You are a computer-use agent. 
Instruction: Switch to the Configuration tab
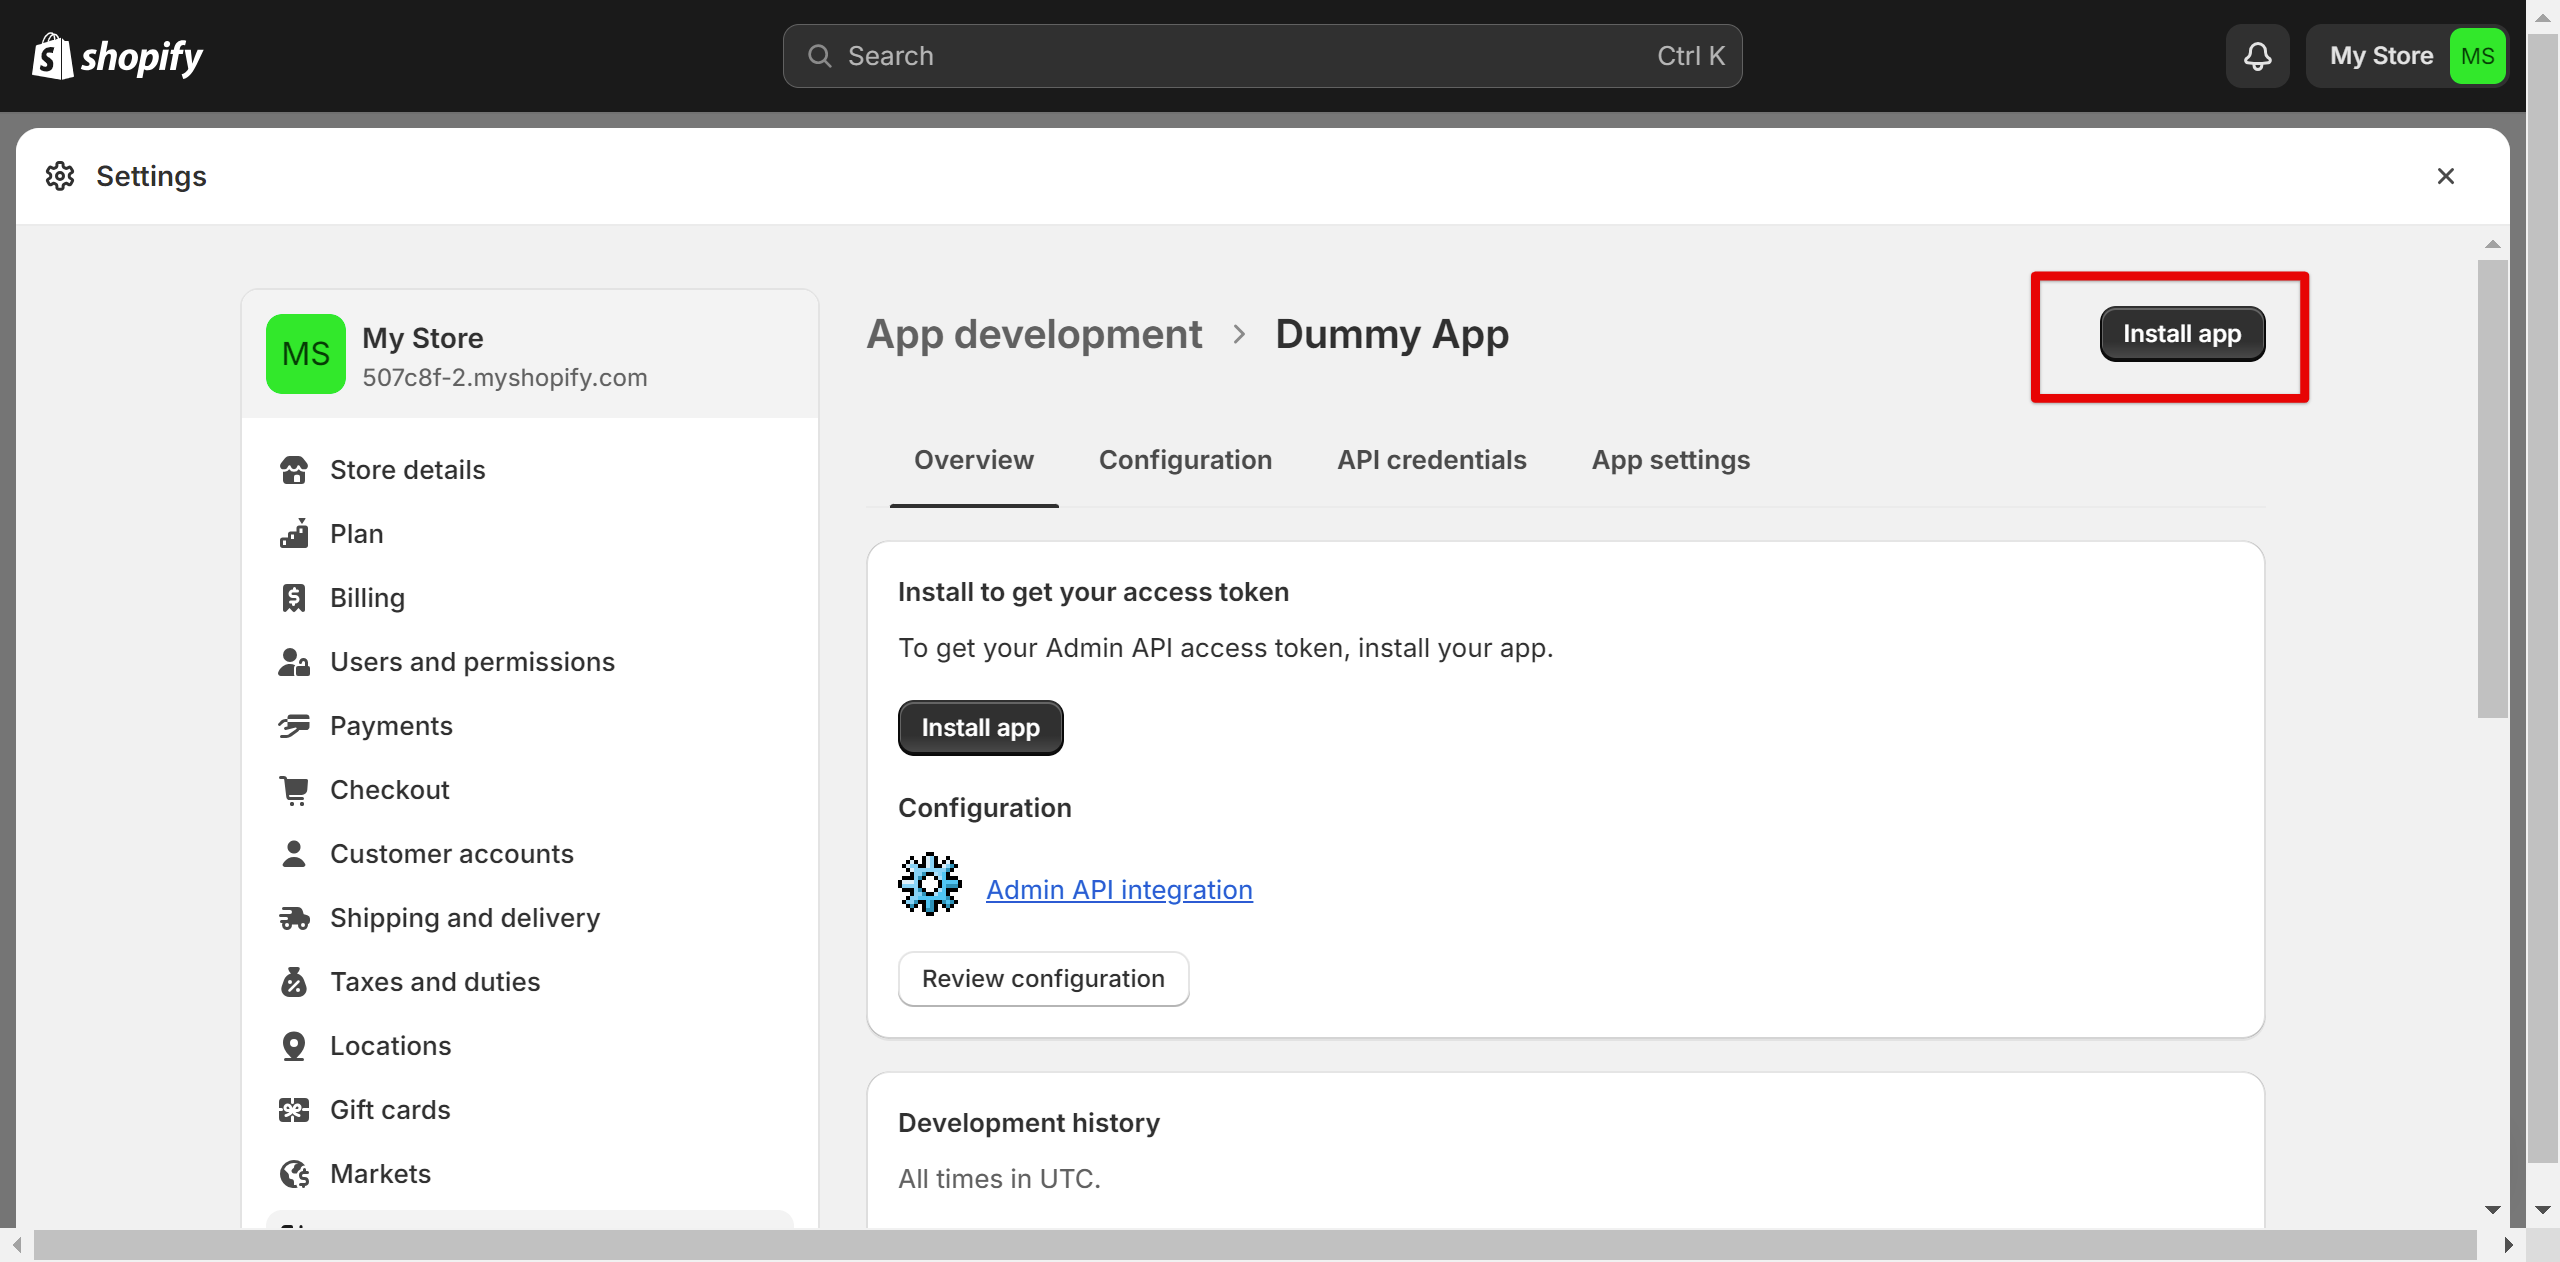(x=1185, y=460)
